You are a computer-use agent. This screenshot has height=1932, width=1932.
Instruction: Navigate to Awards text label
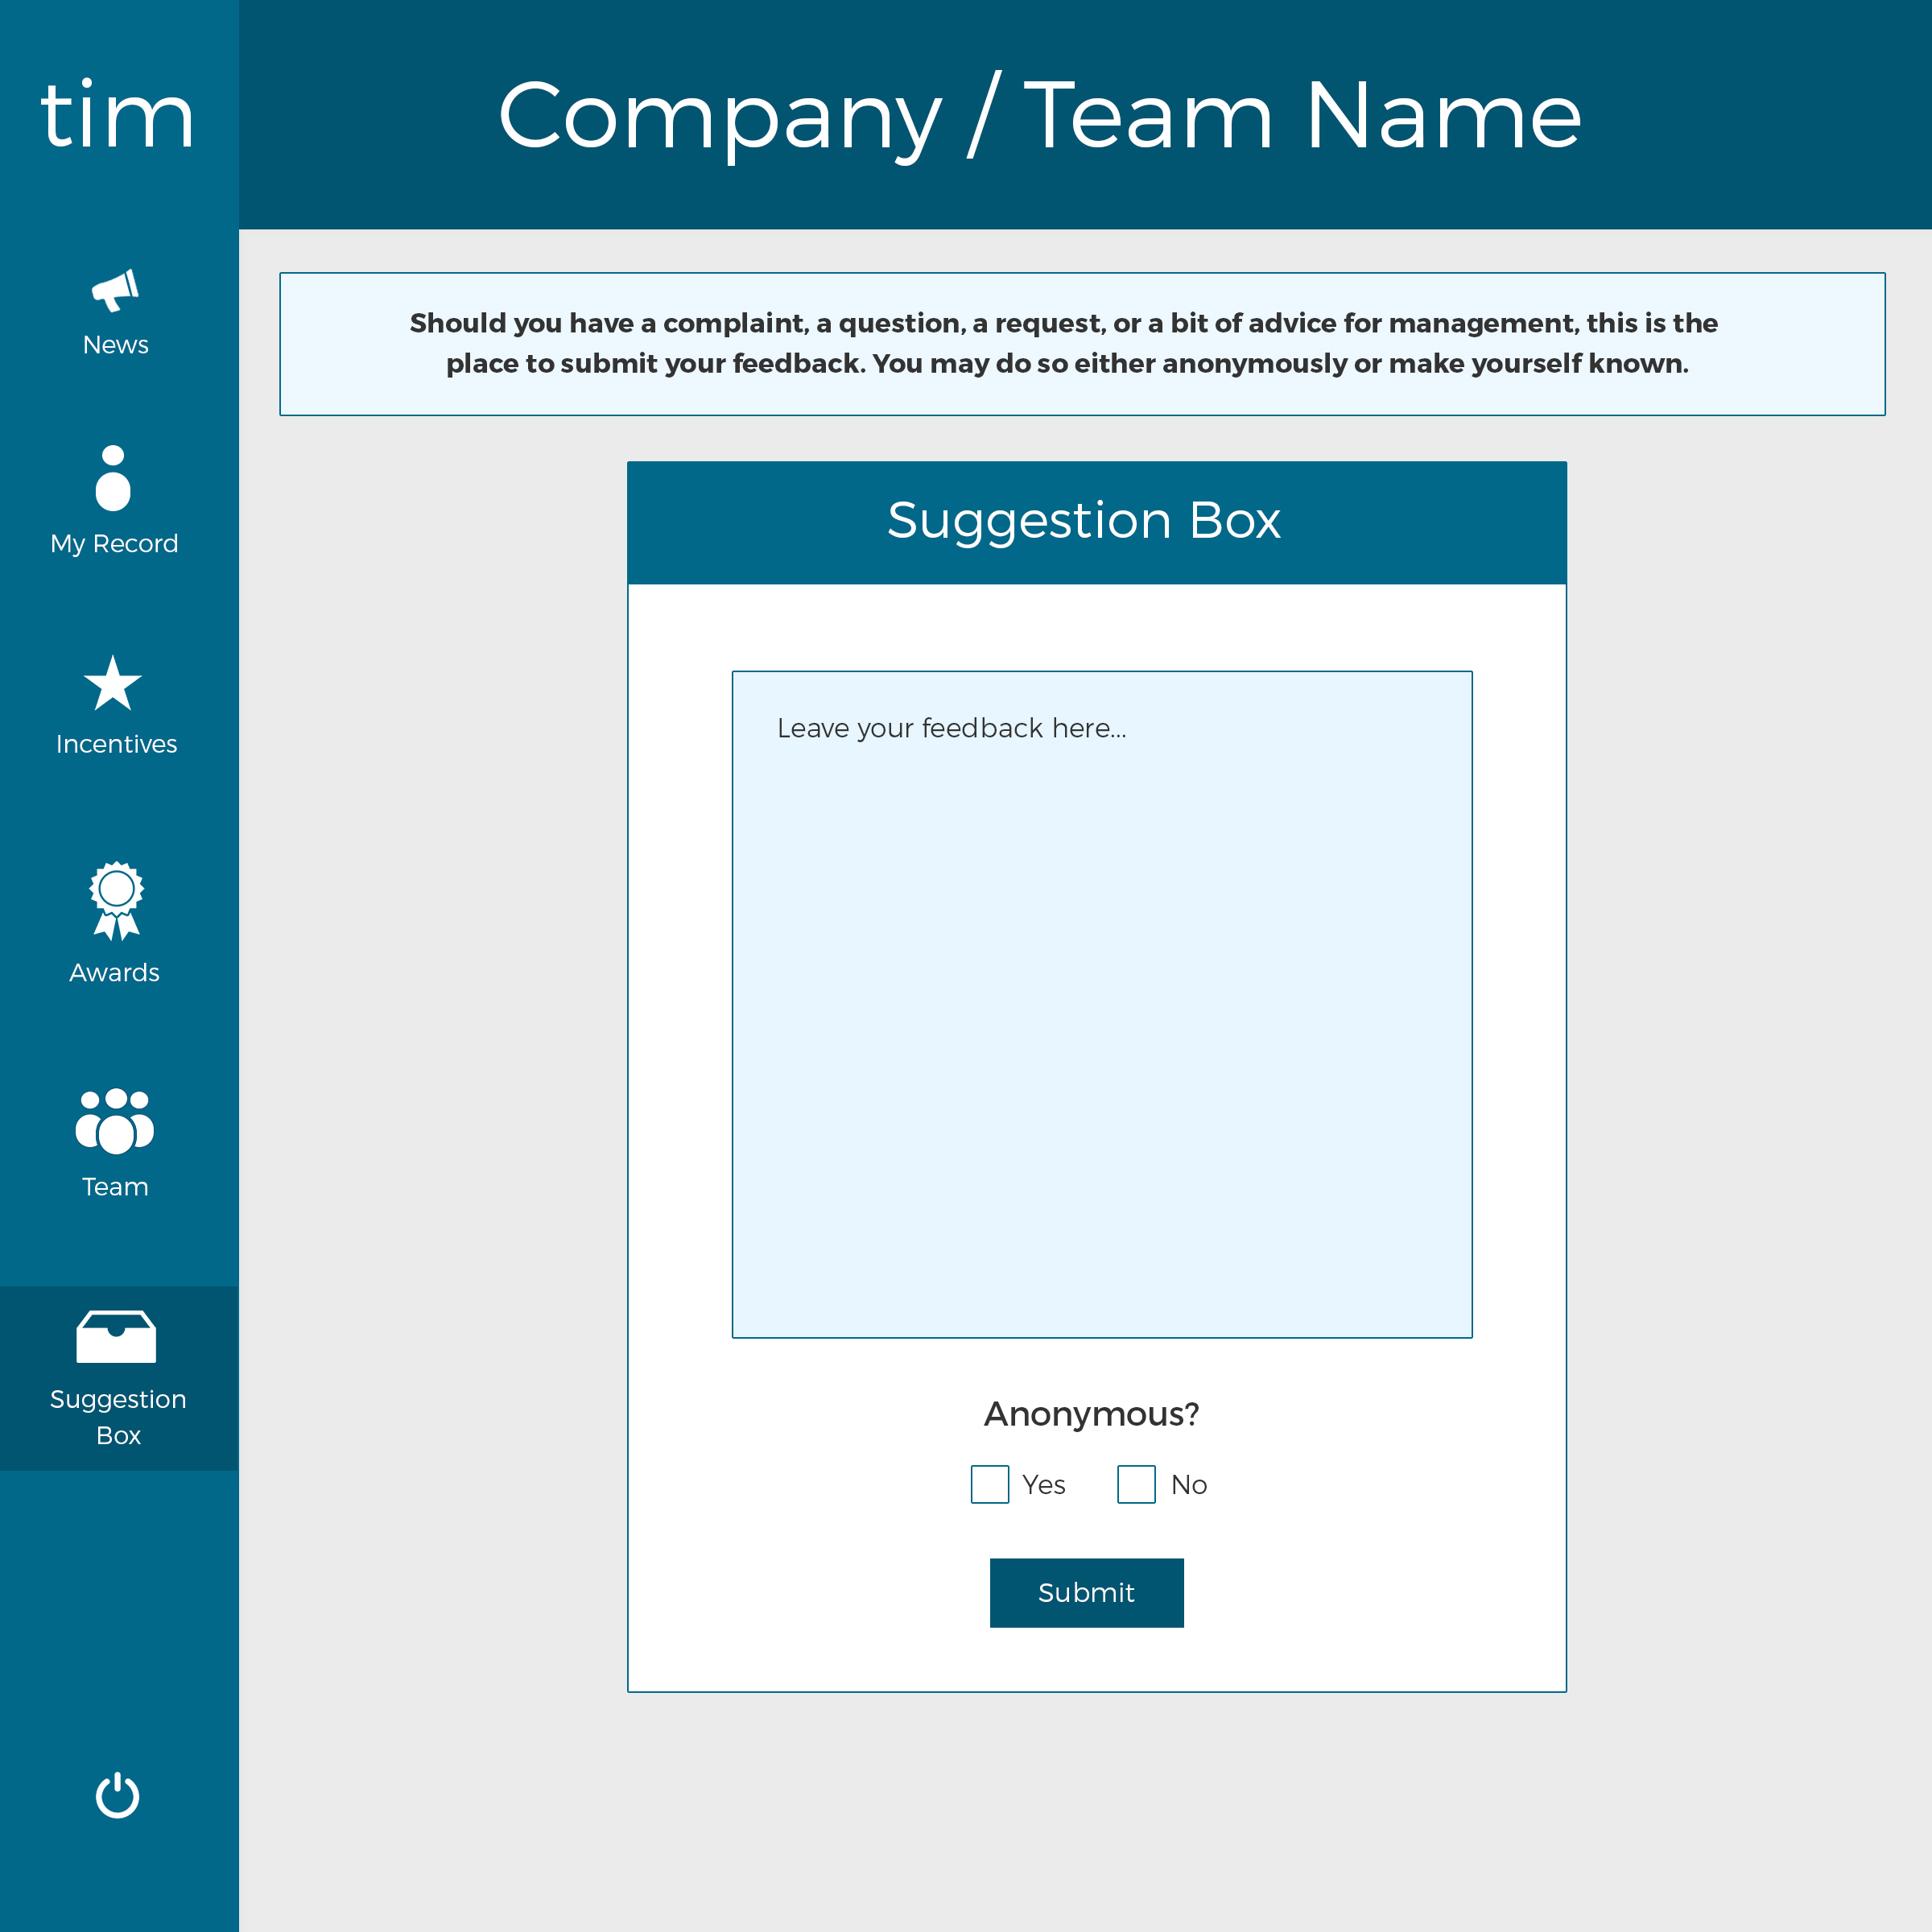114,973
